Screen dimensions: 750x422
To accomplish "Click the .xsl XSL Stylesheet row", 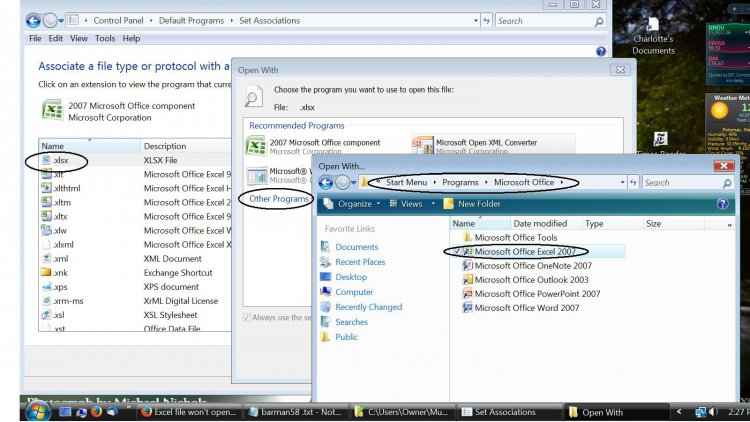I will pos(135,315).
